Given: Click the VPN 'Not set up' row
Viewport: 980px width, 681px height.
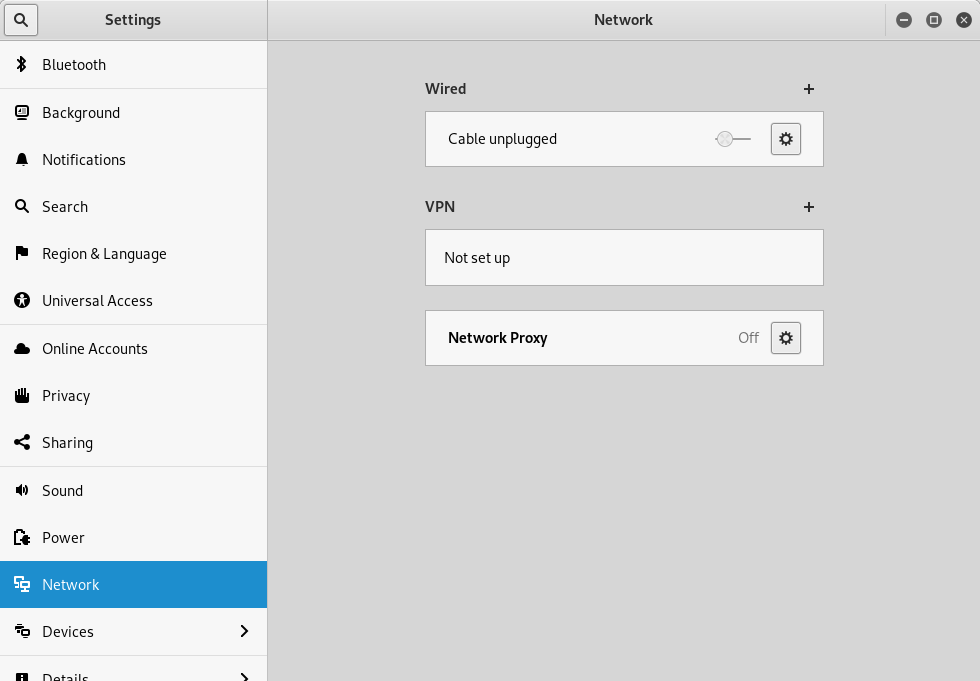Looking at the screenshot, I should click(x=624, y=258).
